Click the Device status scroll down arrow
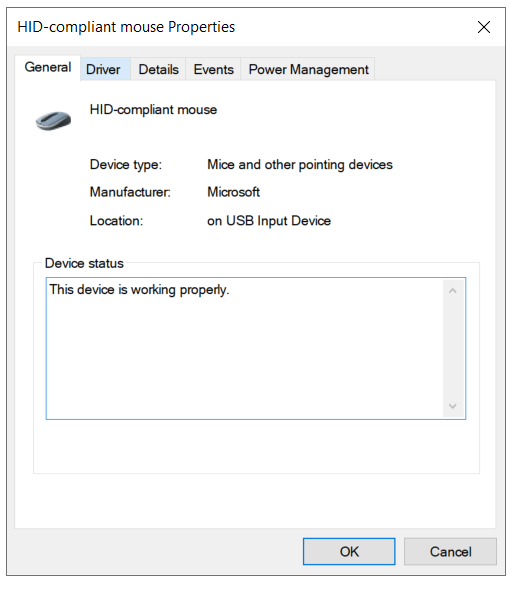518x600 pixels. (453, 406)
